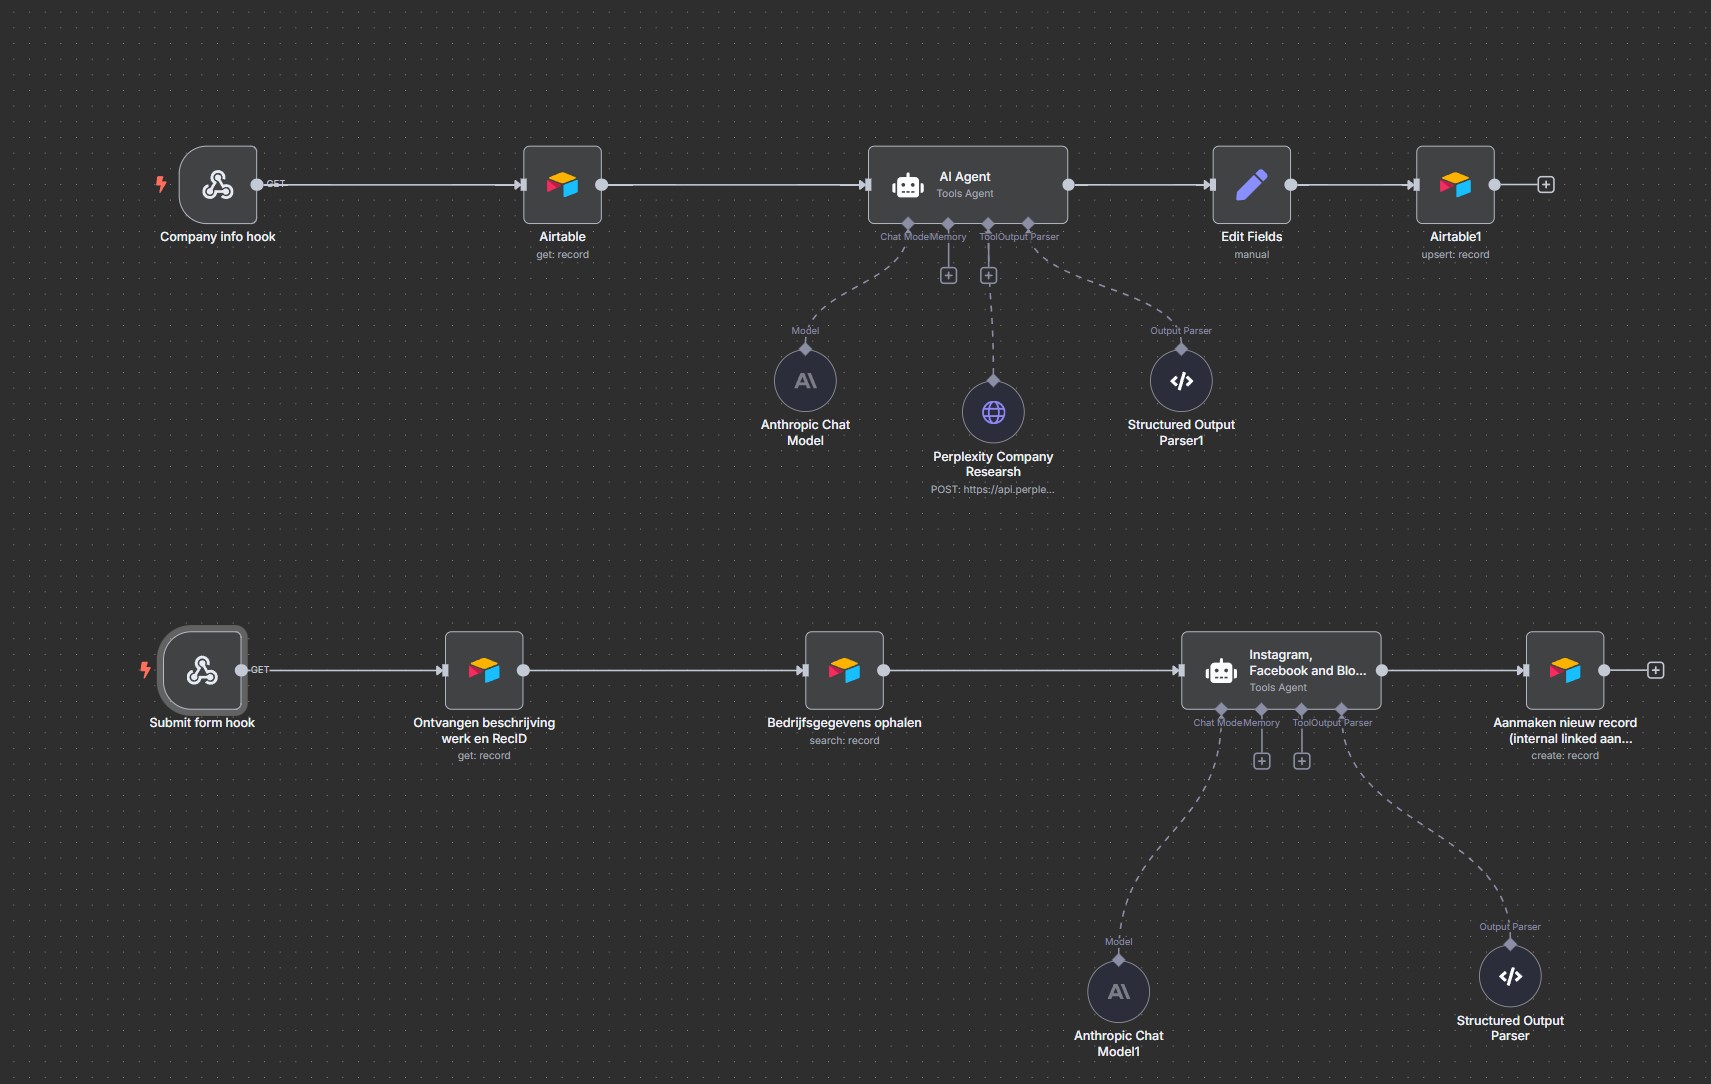Click the Bedrijfsgegevens ophalen Airtable node
1711x1084 pixels.
tap(844, 670)
